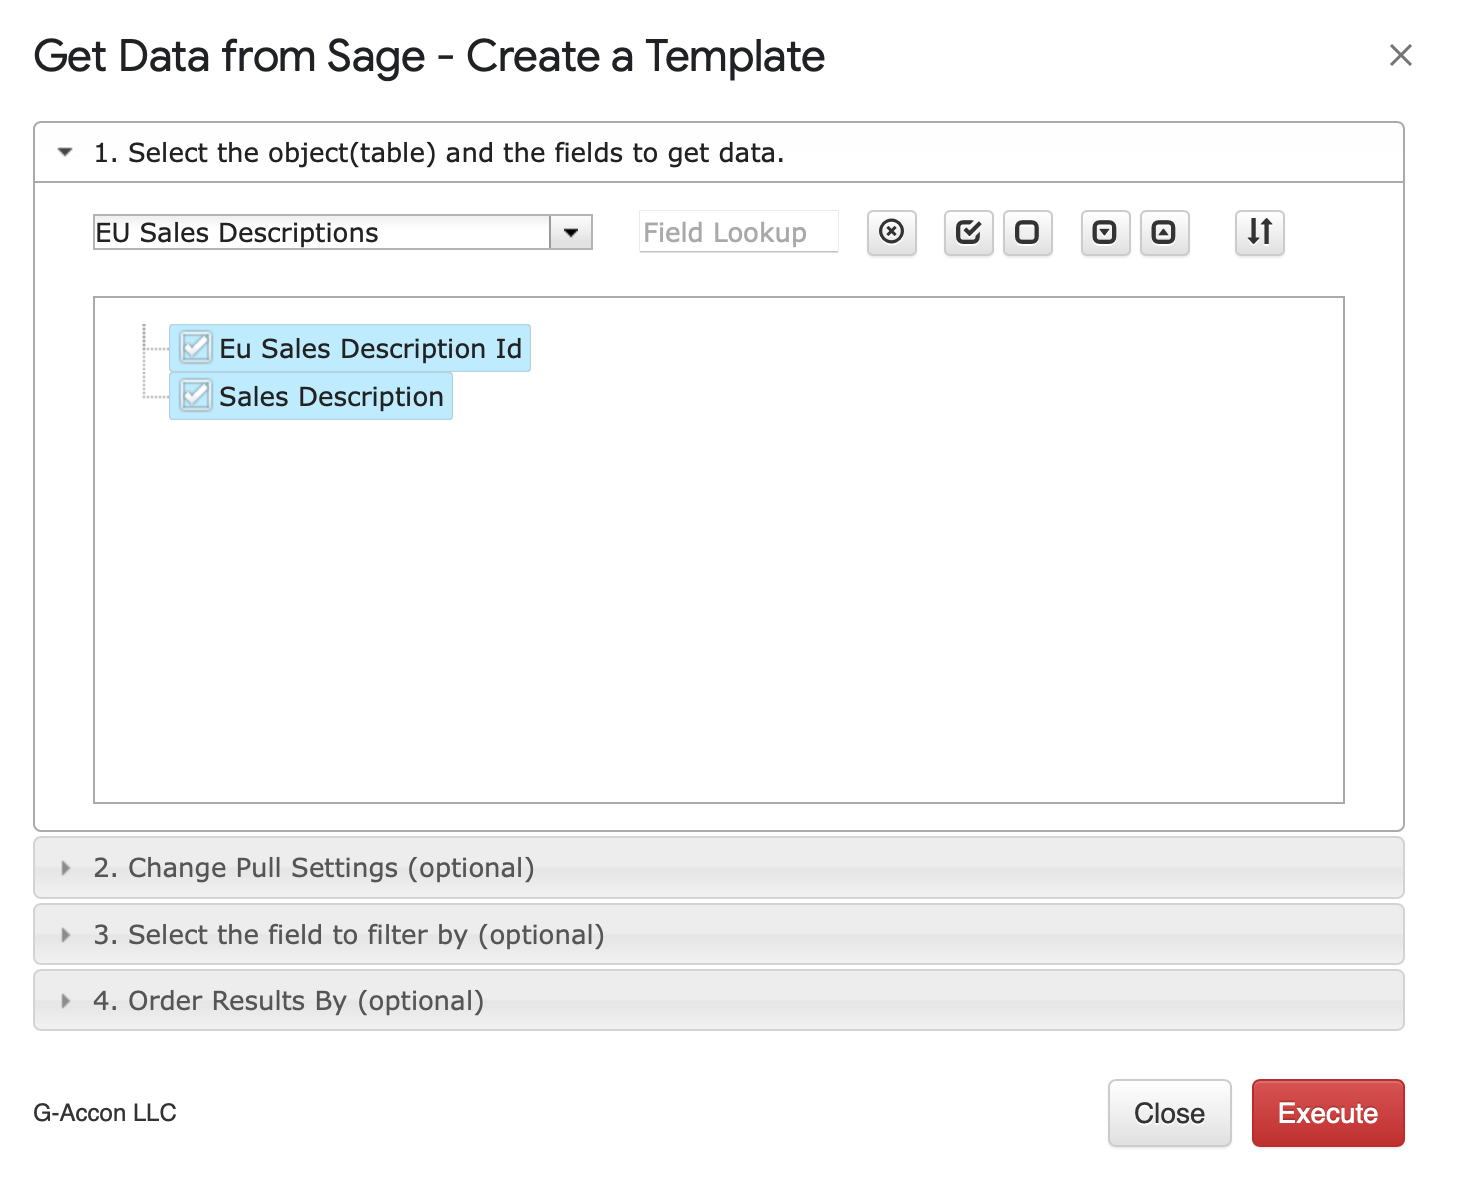The image size is (1458, 1188).
Task: Focus the Field Lookup input
Action: click(738, 232)
